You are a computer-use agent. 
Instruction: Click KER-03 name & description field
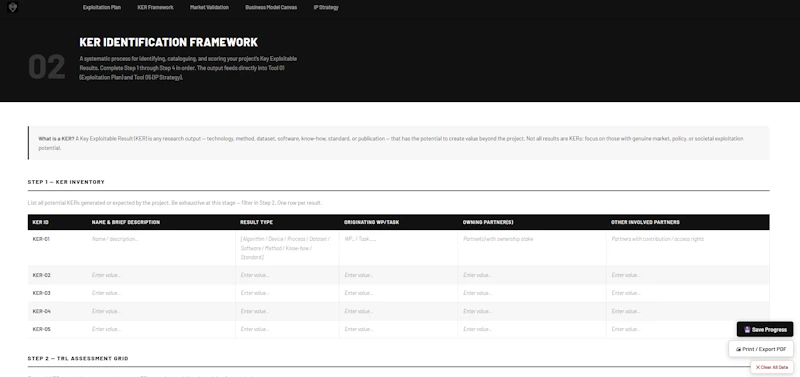(x=161, y=293)
